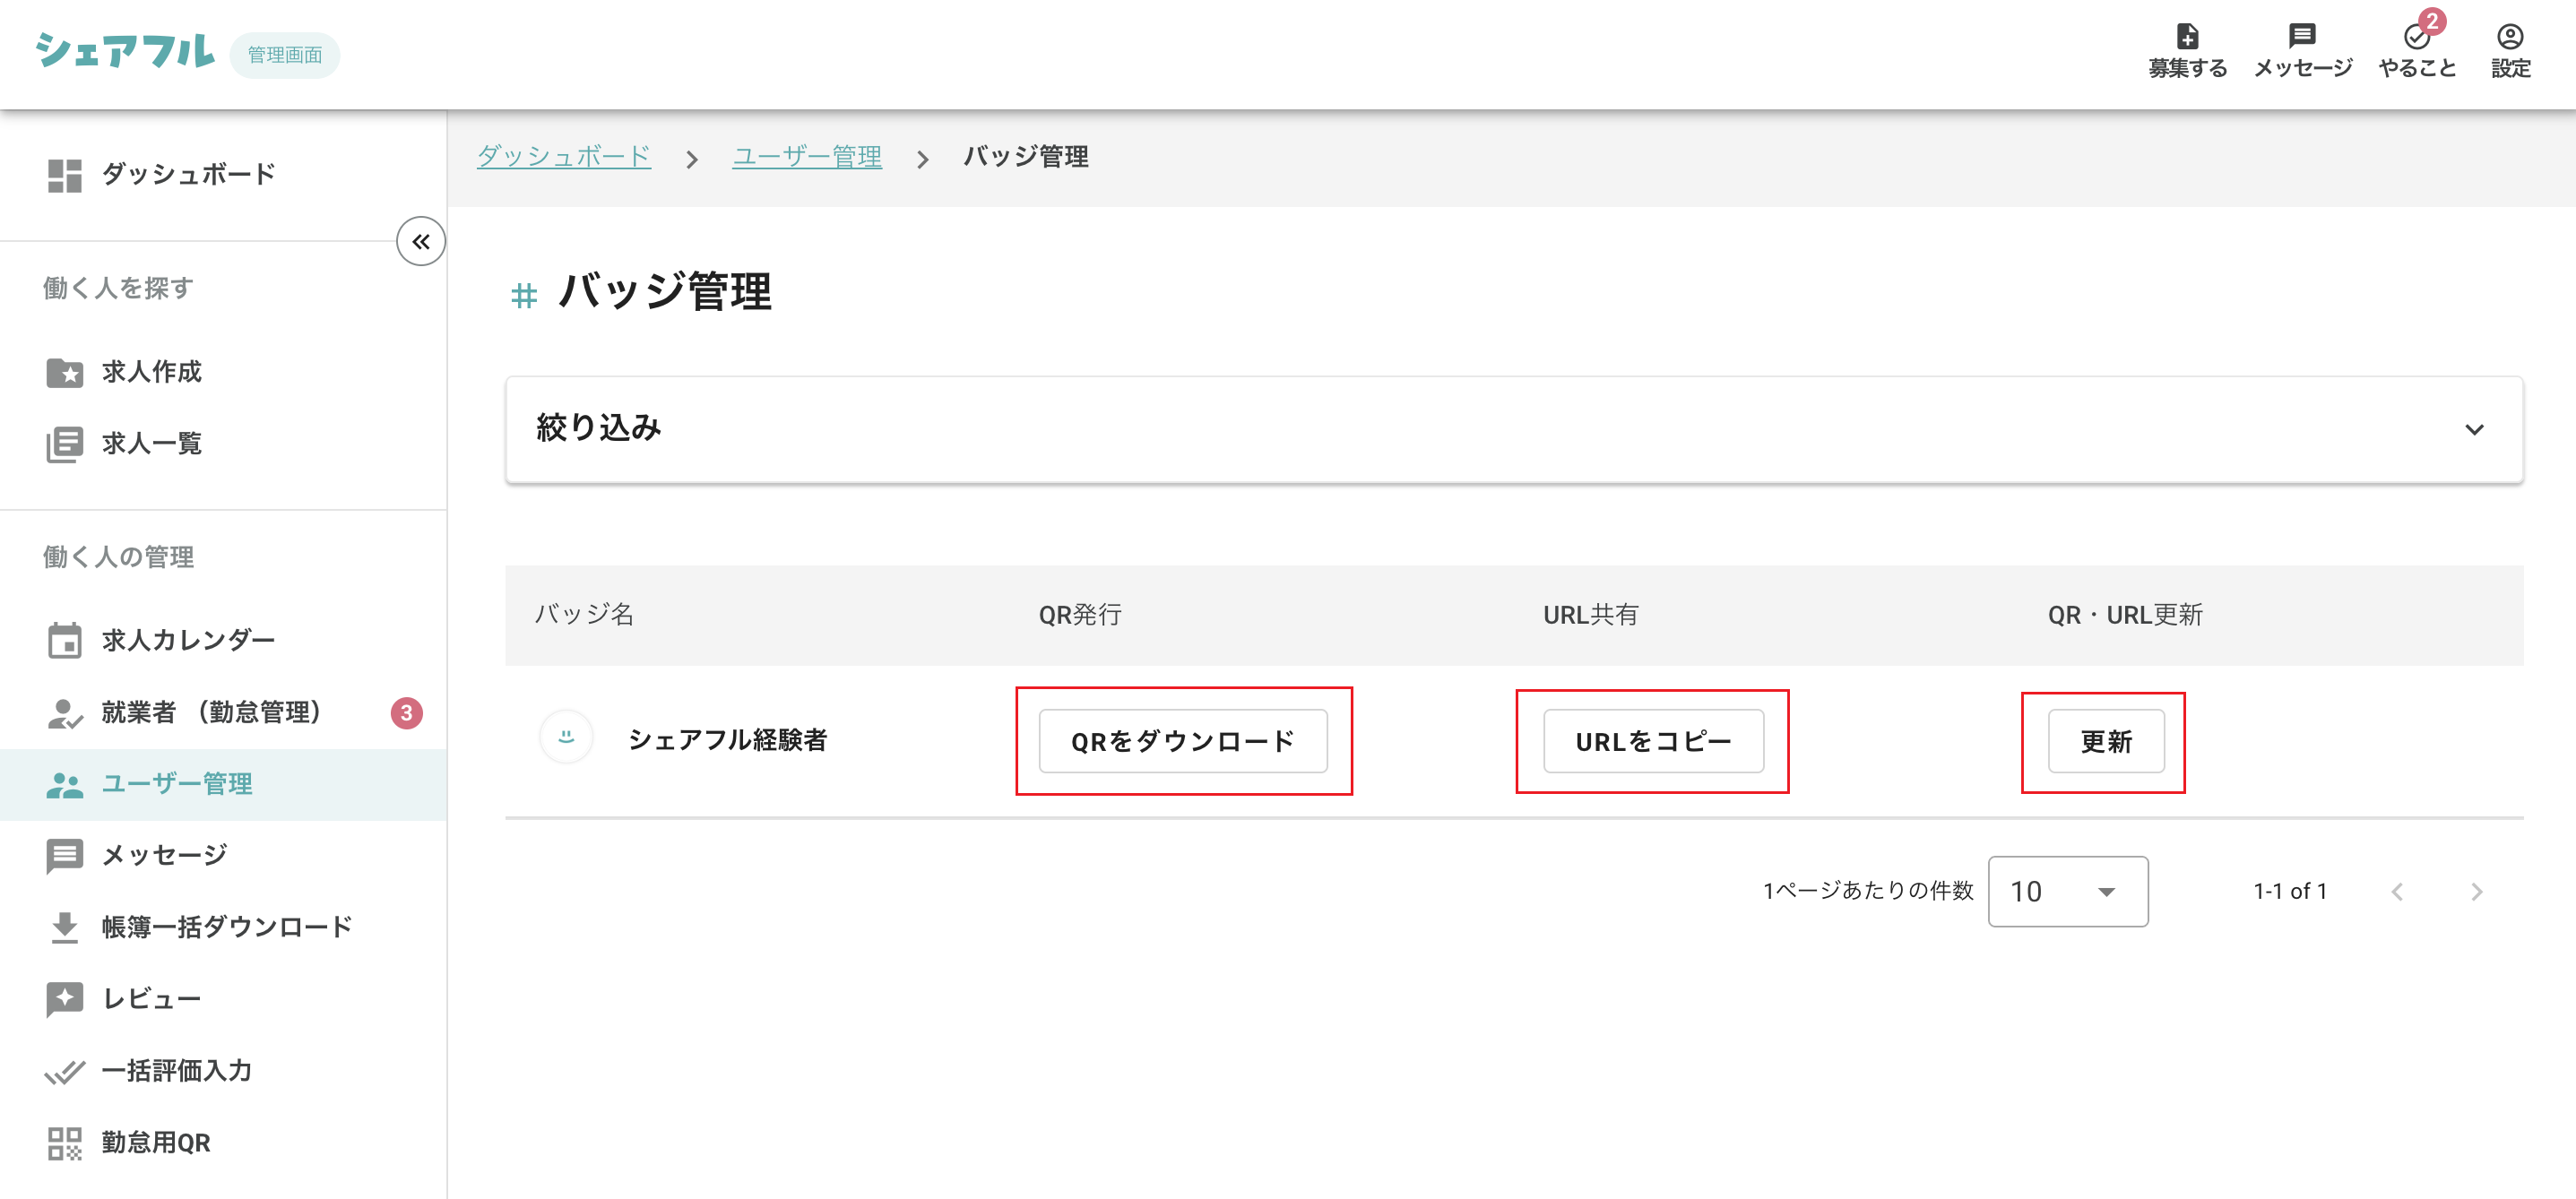Open 就業者（勤怠管理） sidebar item
Image resolution: width=2576 pixels, height=1199 pixels.
pos(210,712)
